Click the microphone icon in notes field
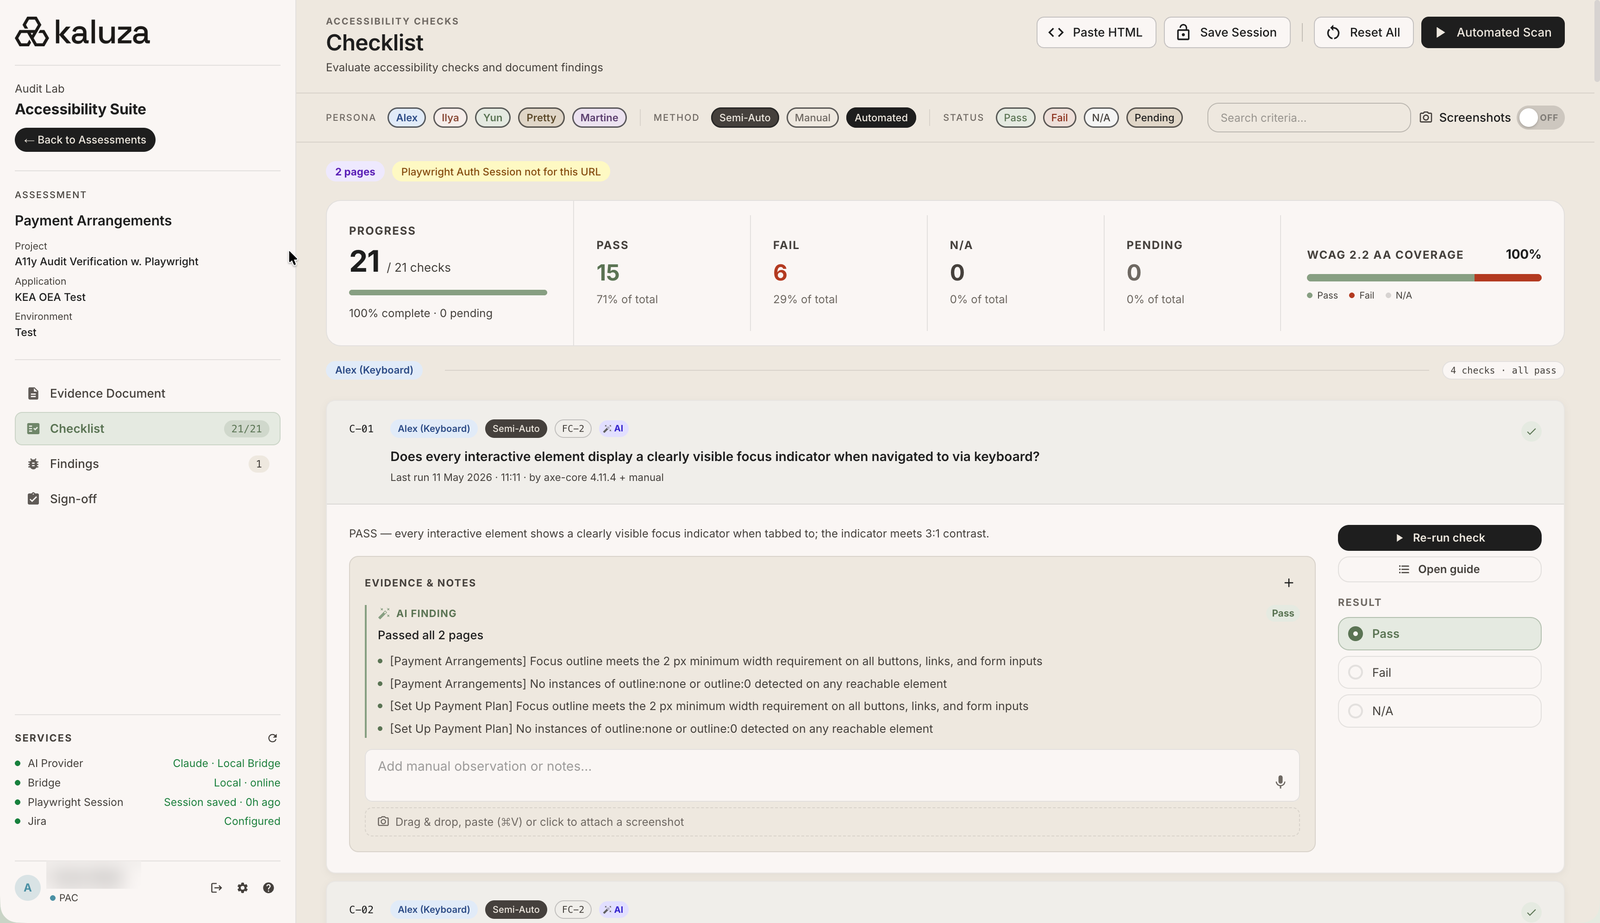The height and width of the screenshot is (923, 1600). tap(1280, 782)
